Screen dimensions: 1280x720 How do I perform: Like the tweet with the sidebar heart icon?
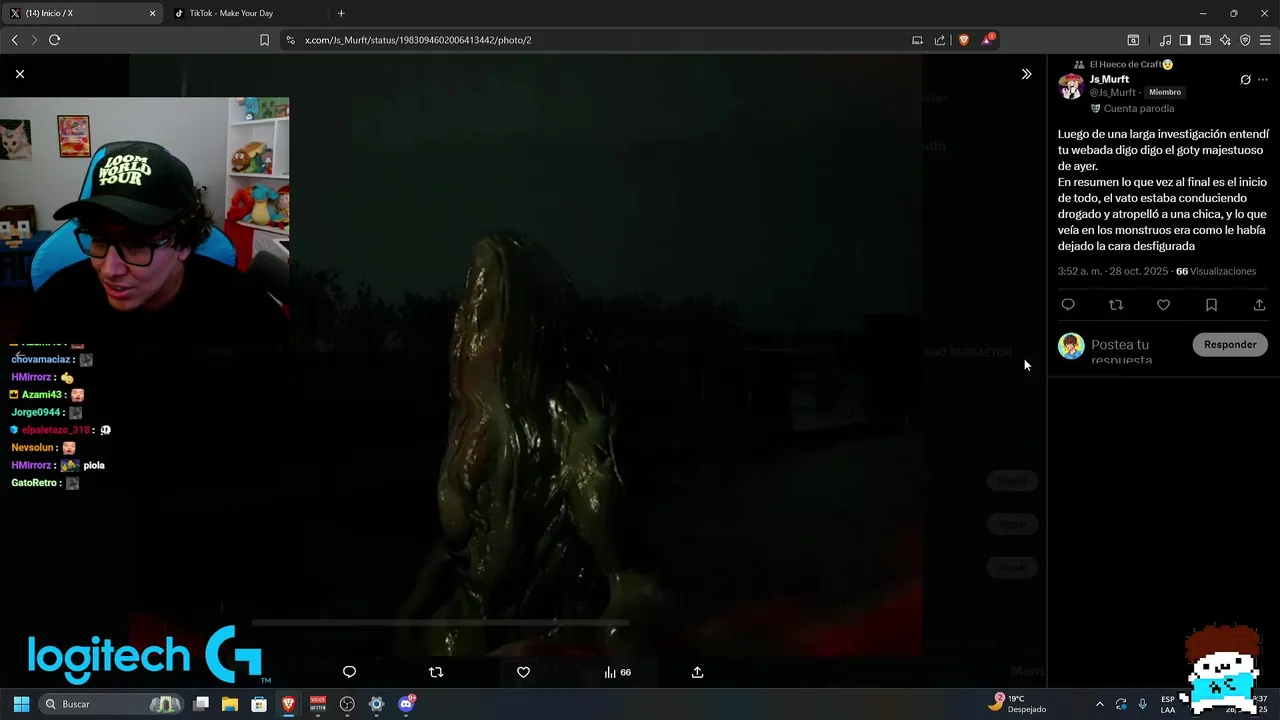click(1163, 305)
